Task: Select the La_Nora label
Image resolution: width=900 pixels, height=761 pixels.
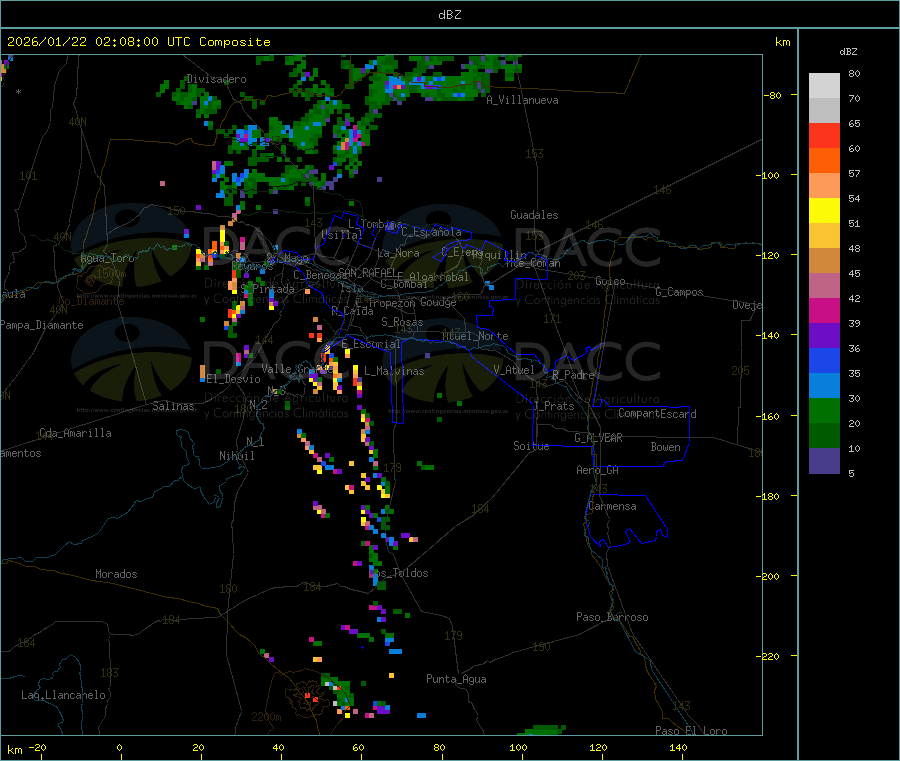Action: click(398, 253)
